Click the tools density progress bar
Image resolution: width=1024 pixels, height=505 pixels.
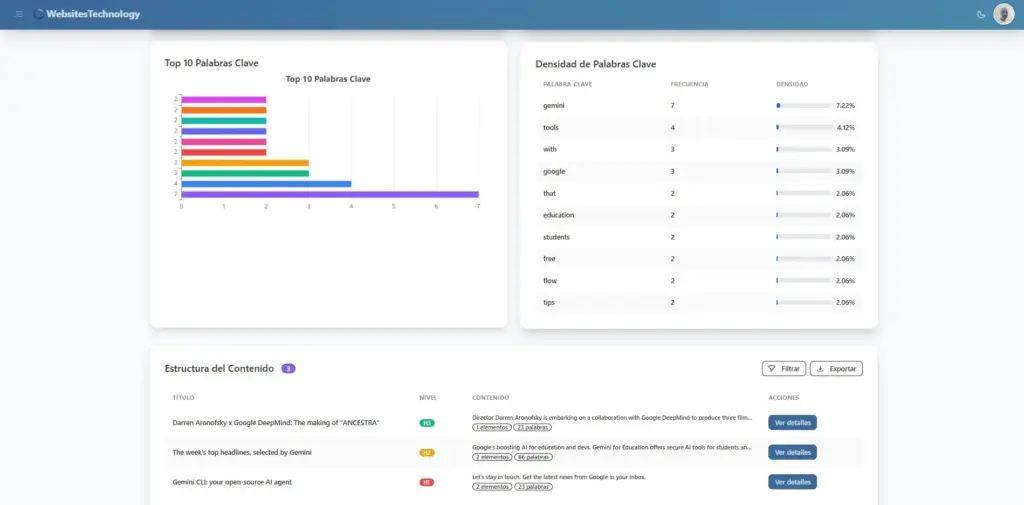point(804,127)
